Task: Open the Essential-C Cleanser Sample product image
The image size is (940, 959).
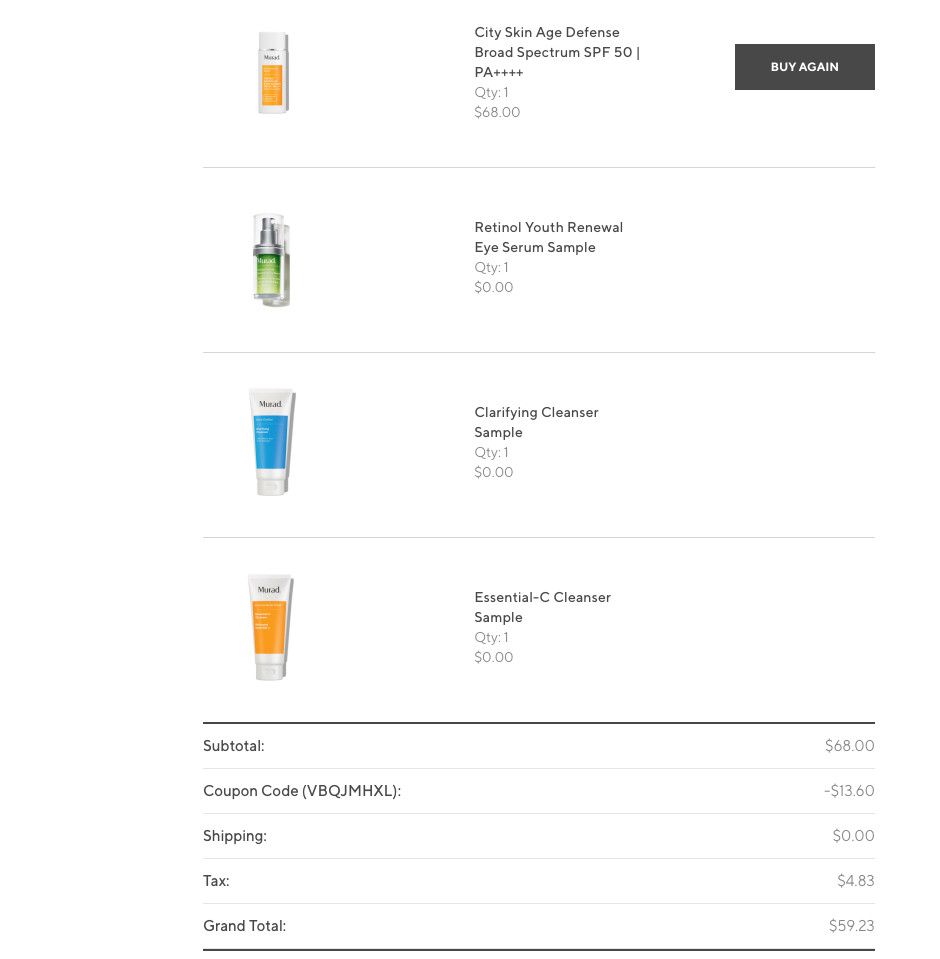Action: [270, 627]
